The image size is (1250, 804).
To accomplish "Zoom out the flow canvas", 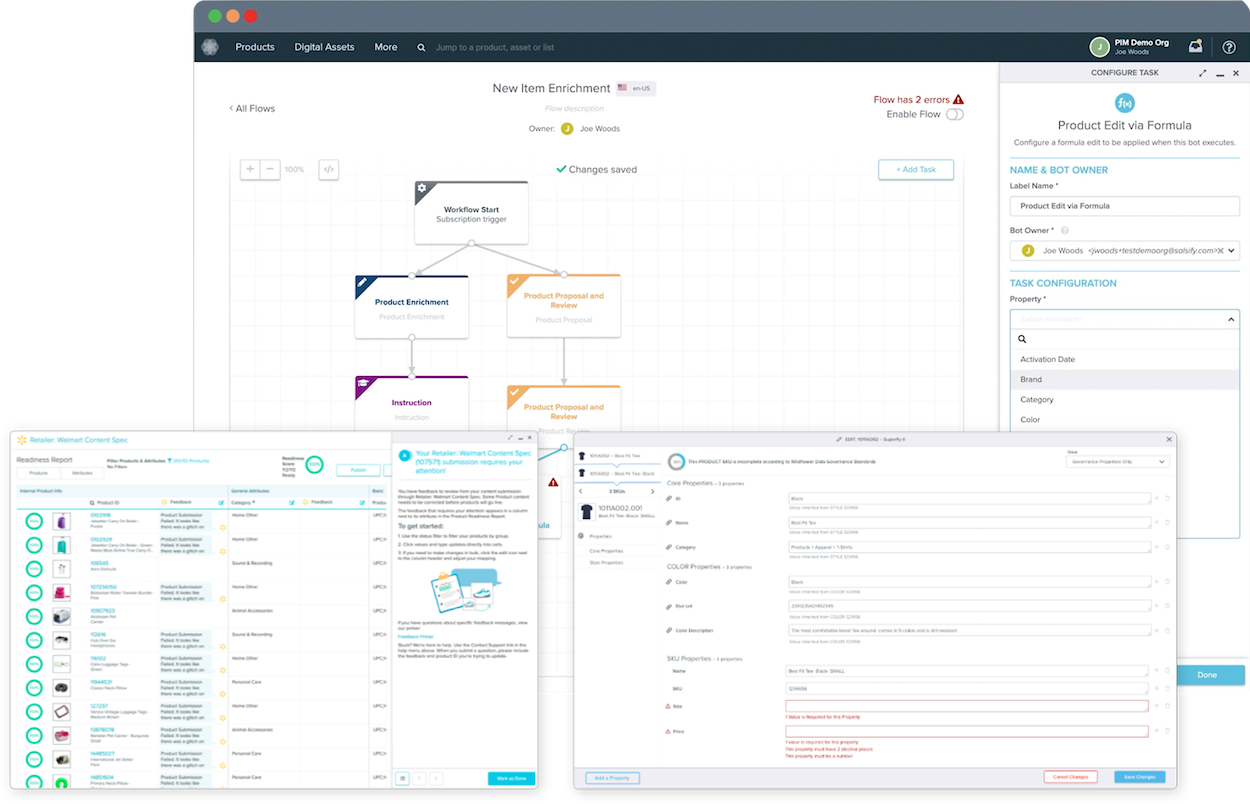I will click(x=270, y=169).
